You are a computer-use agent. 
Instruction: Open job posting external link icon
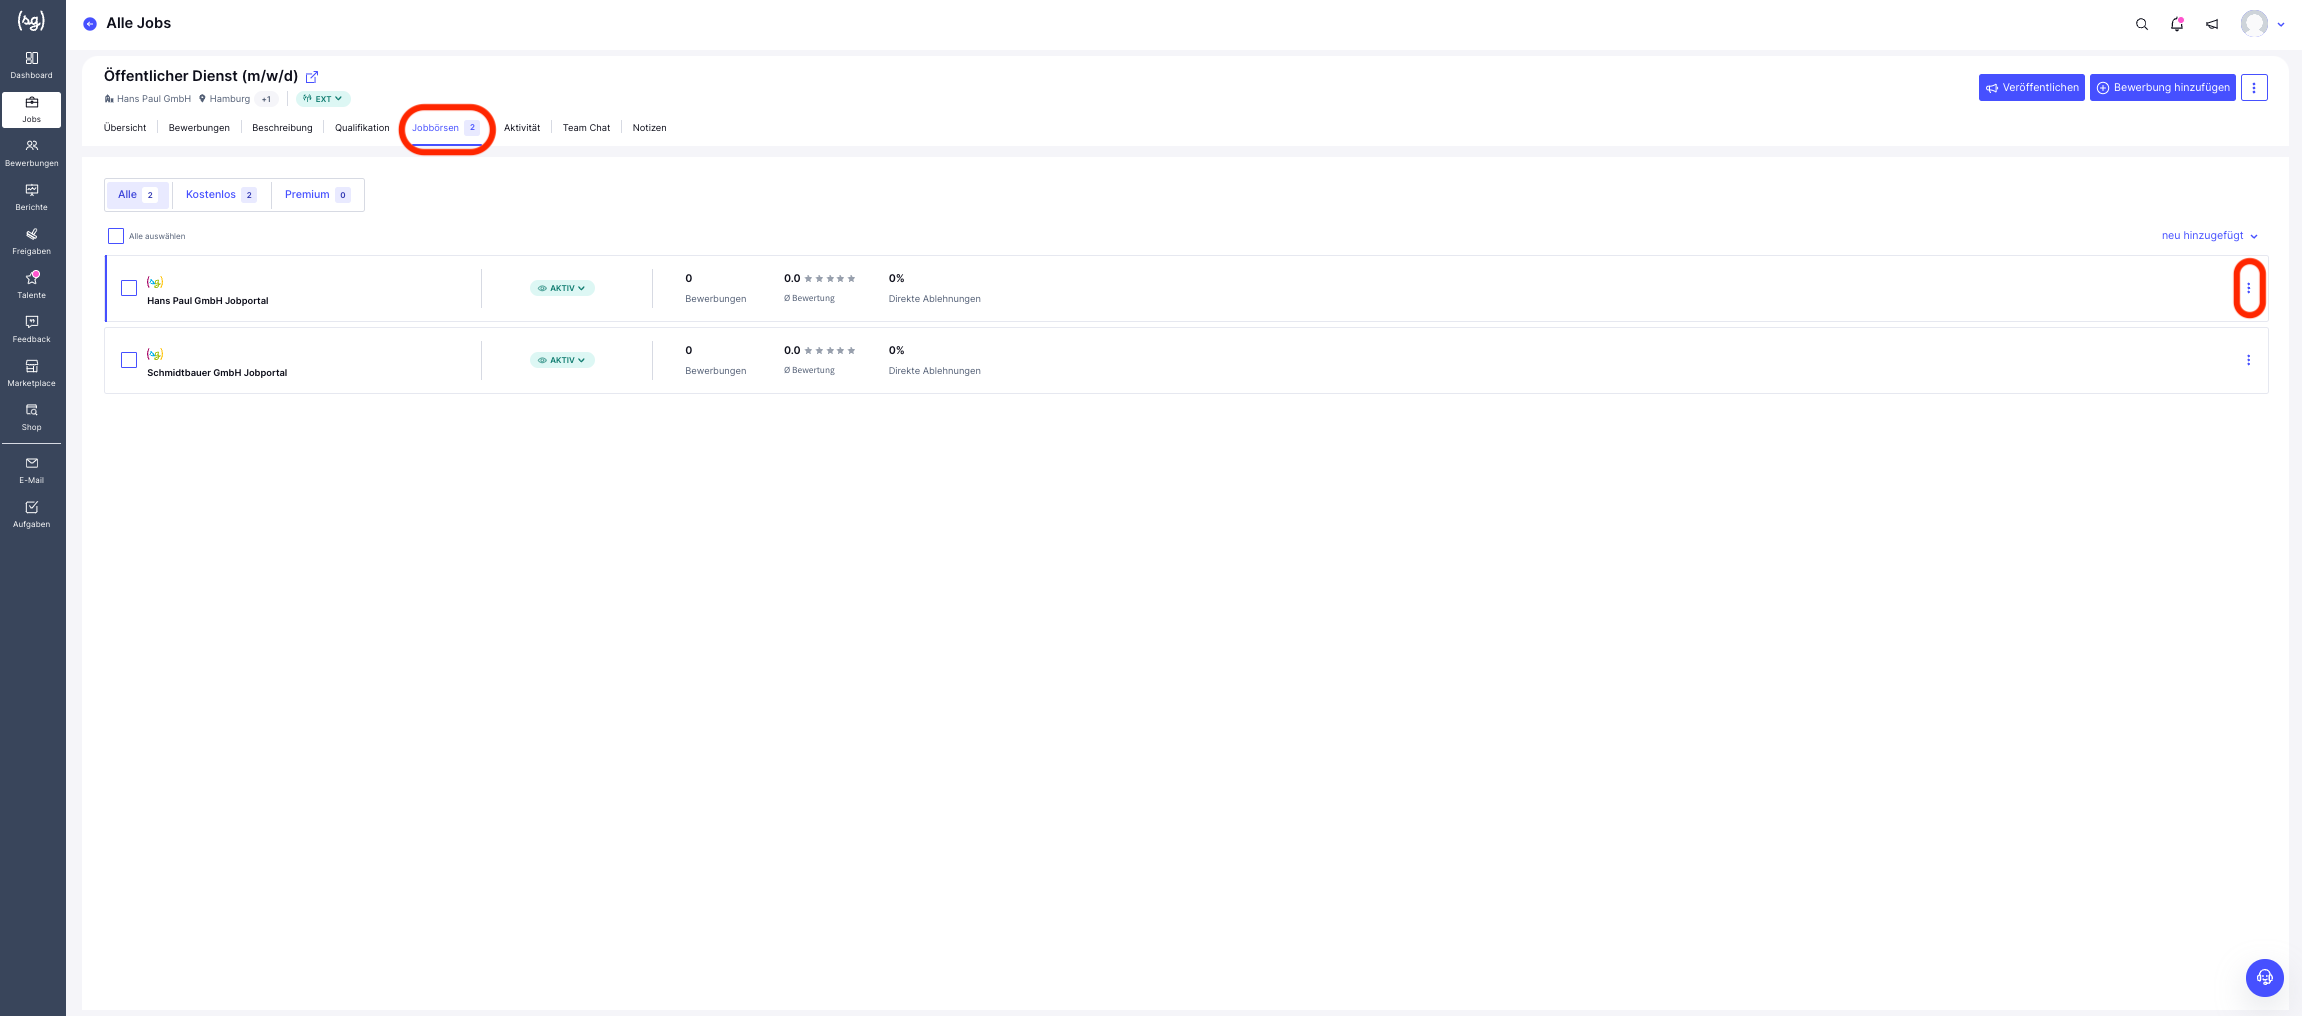[312, 77]
